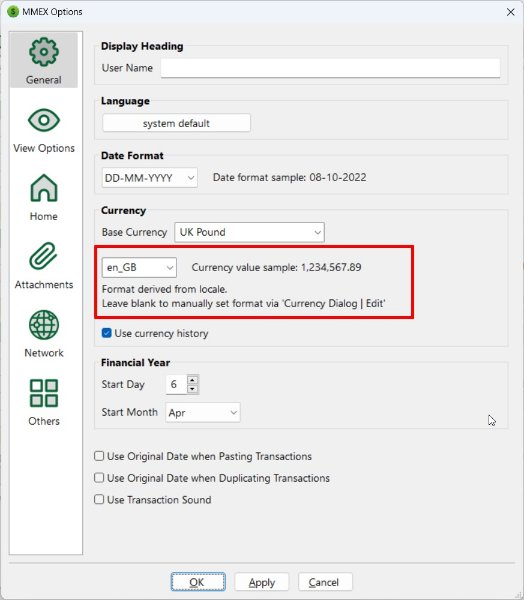Viewport: 524px width, 600px height.
Task: Click 'Format derived from locale.' text
Action: click(x=164, y=289)
